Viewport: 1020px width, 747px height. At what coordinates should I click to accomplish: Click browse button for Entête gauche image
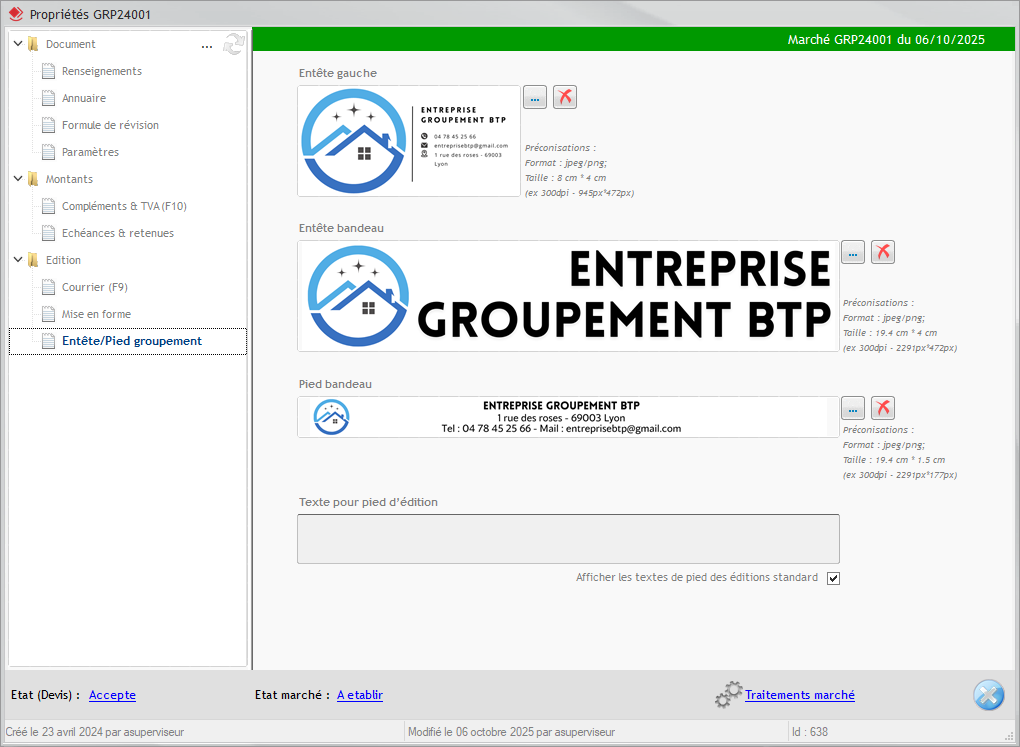(x=535, y=97)
